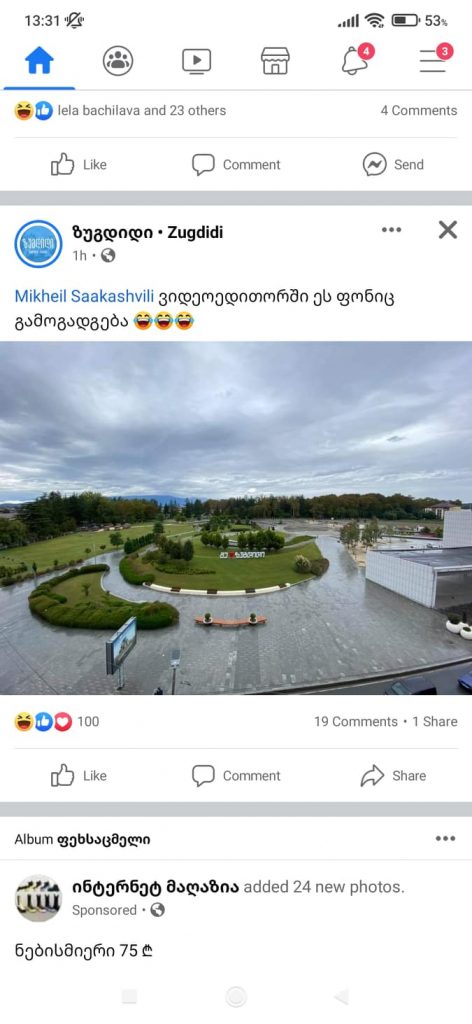472x1024 pixels.
Task: Send top post via Messenger
Action: [393, 165]
